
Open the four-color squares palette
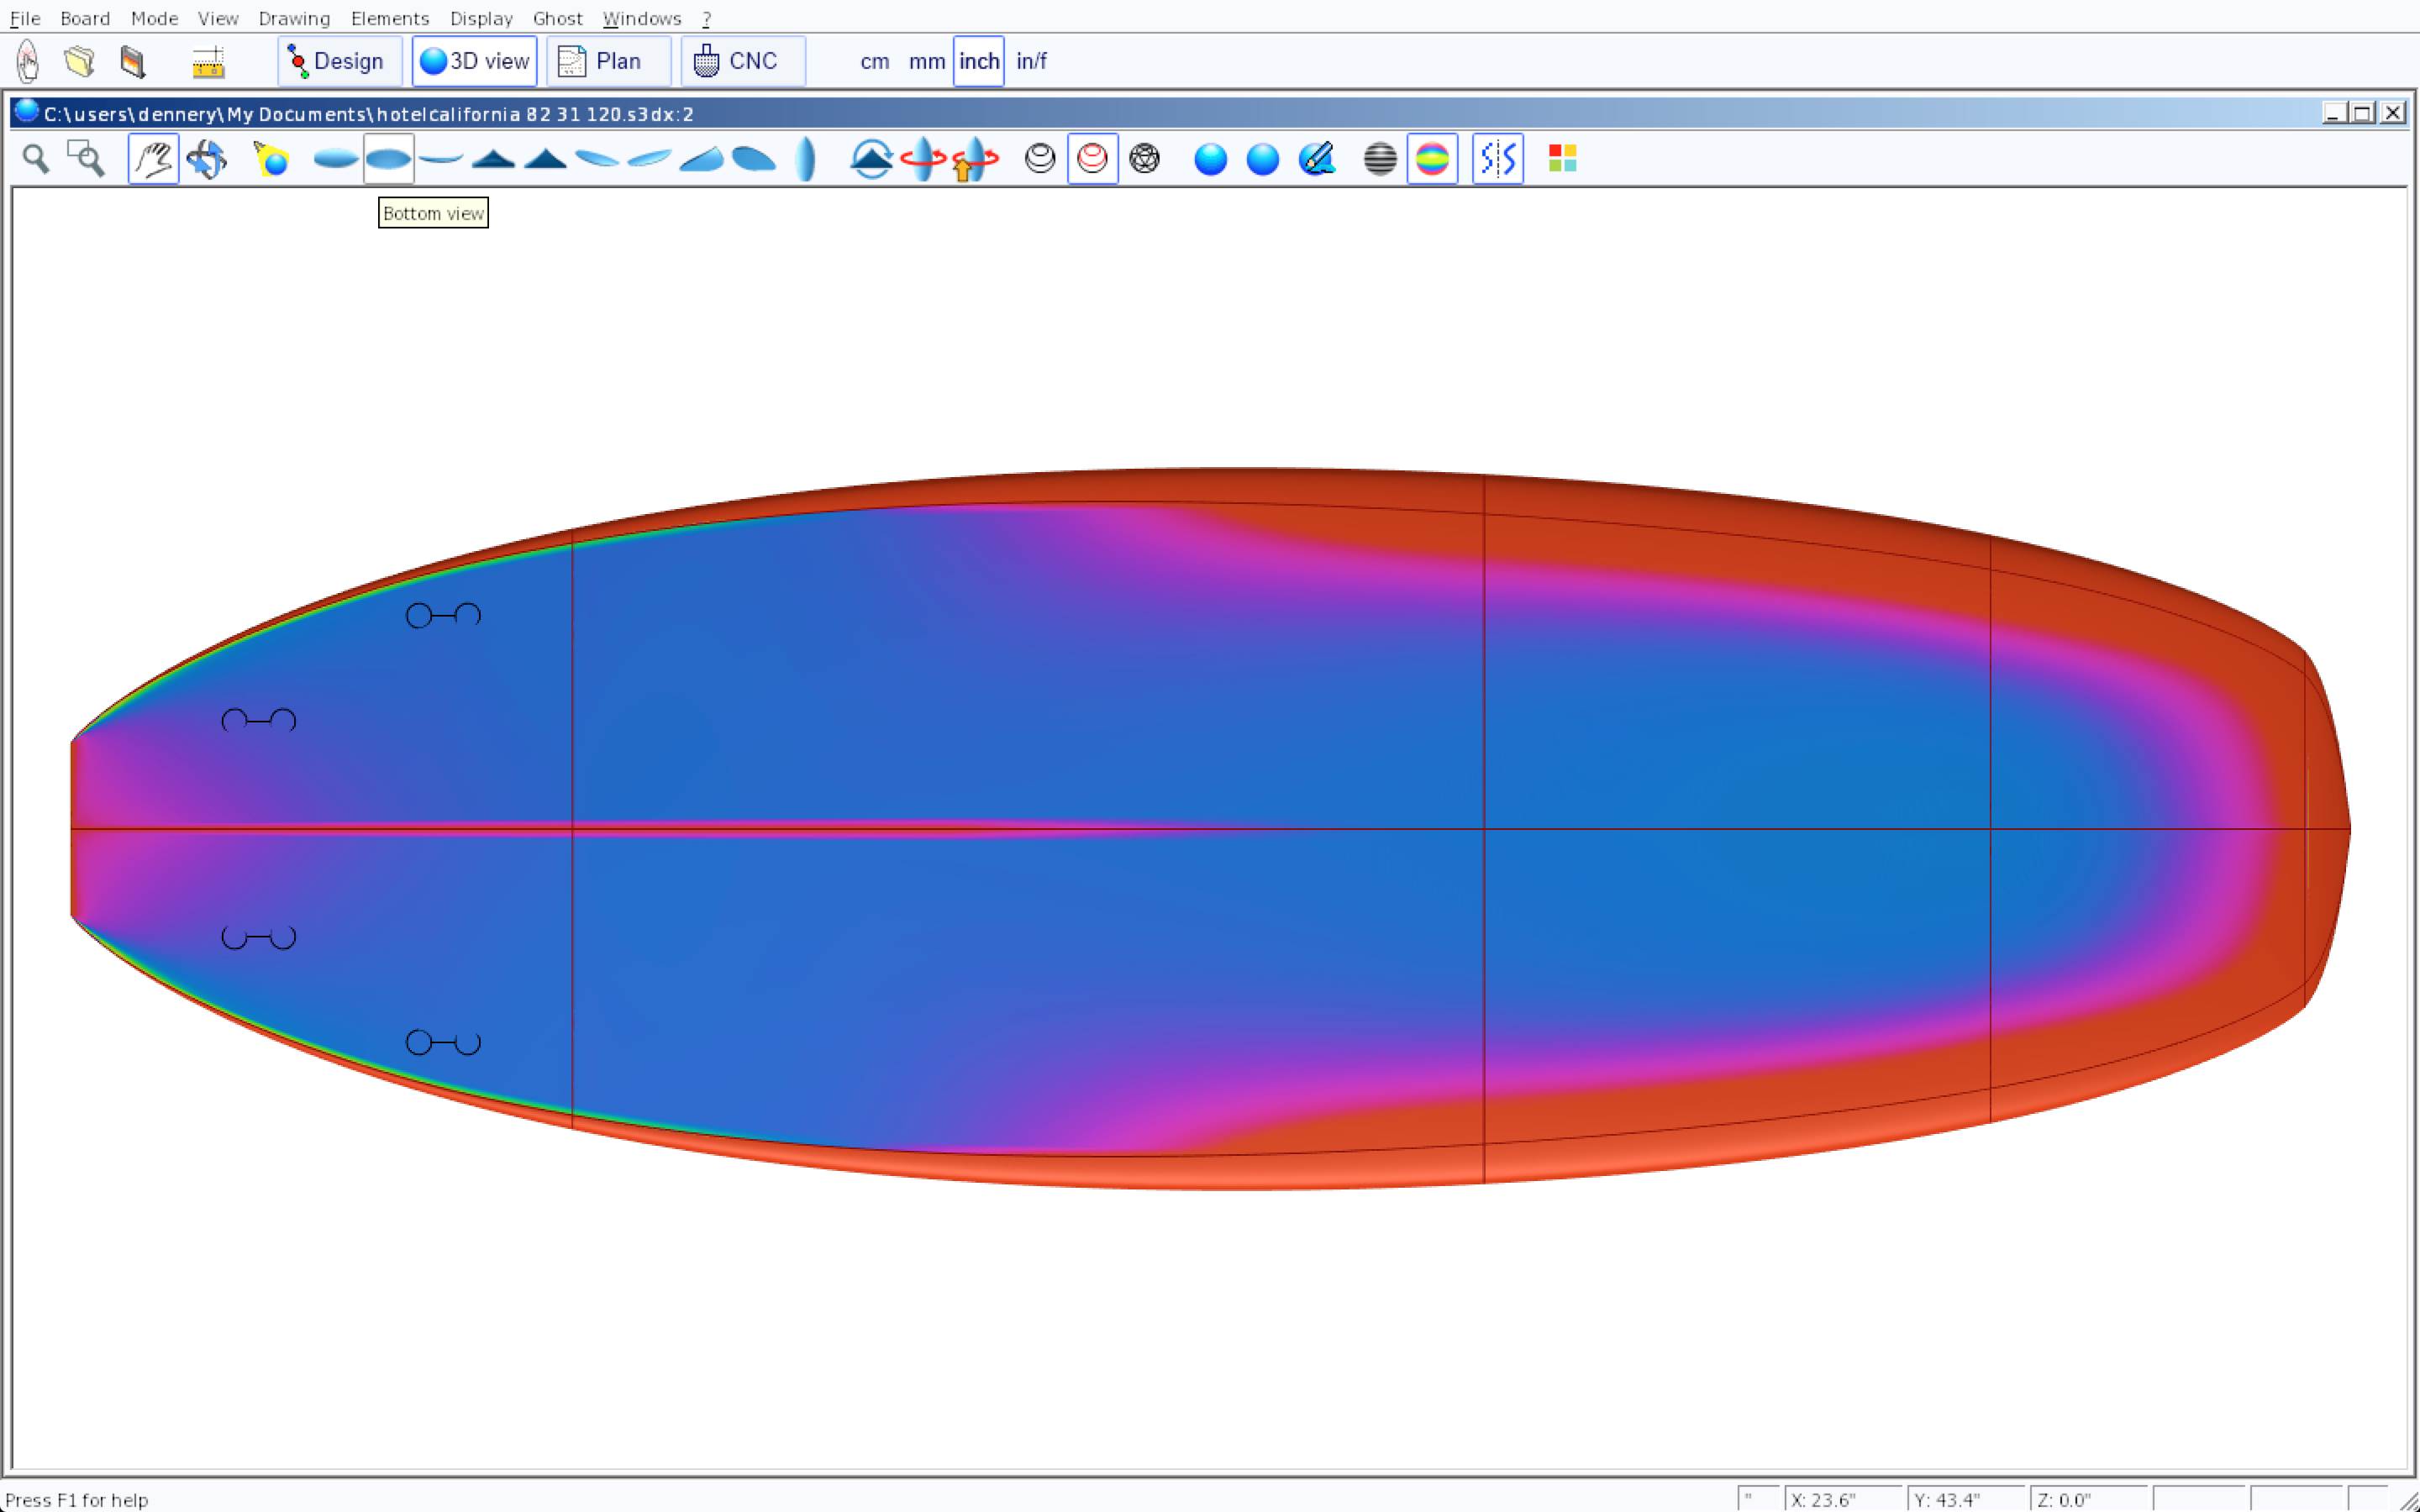click(x=1562, y=159)
